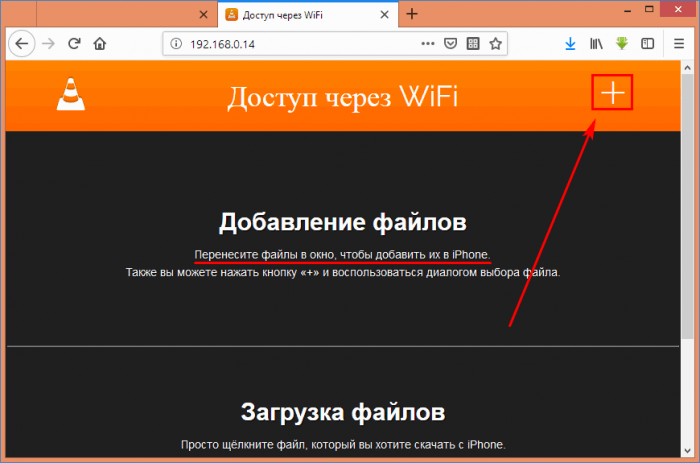
Task: Click the scrollbar down arrow
Action: point(688,450)
